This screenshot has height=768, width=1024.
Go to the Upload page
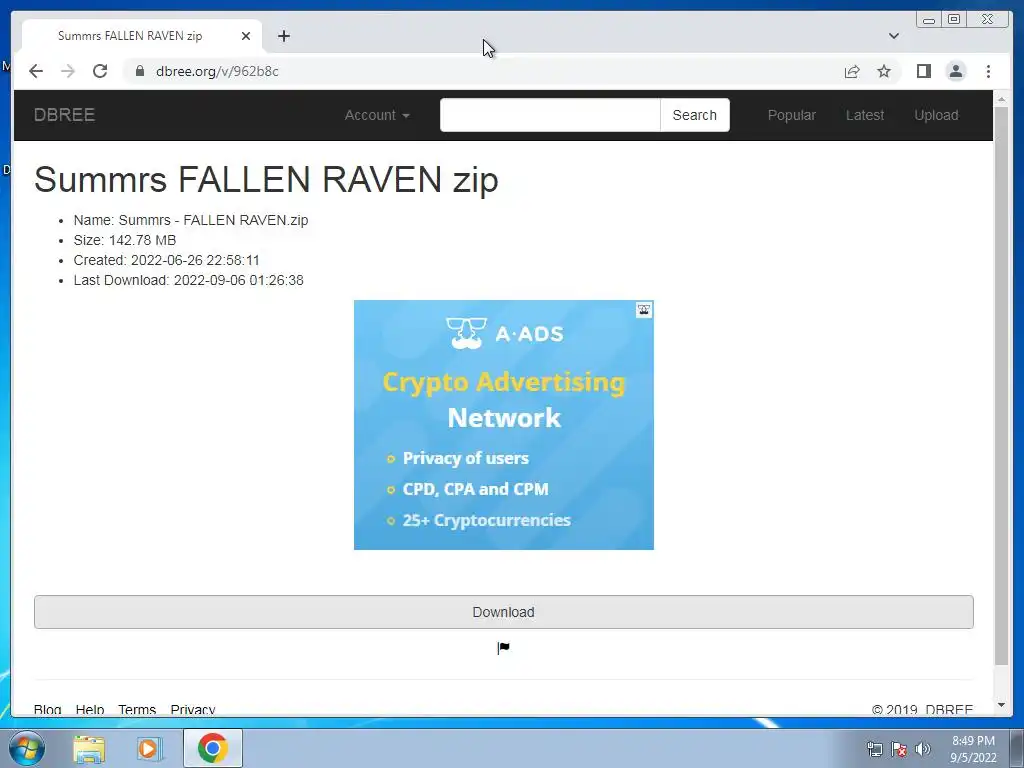tap(936, 115)
